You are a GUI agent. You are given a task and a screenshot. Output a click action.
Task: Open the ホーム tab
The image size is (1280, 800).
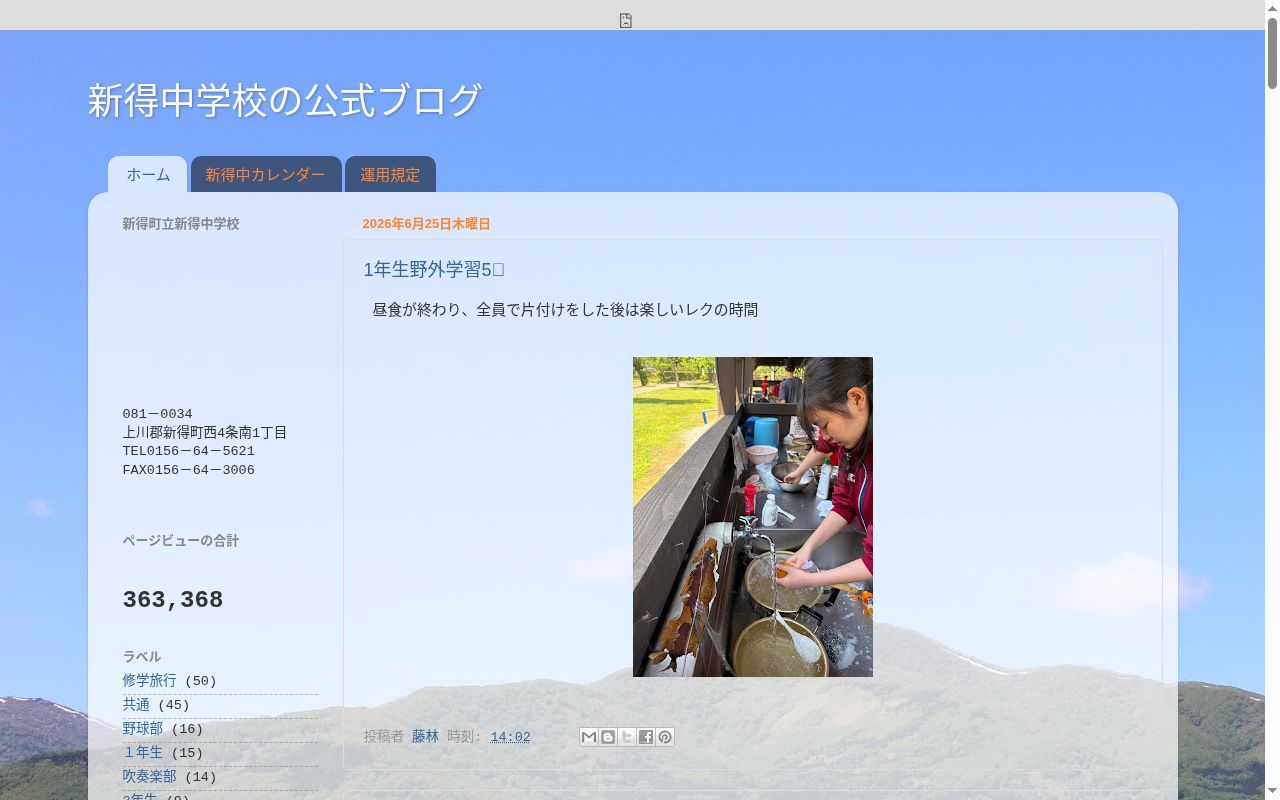148,174
